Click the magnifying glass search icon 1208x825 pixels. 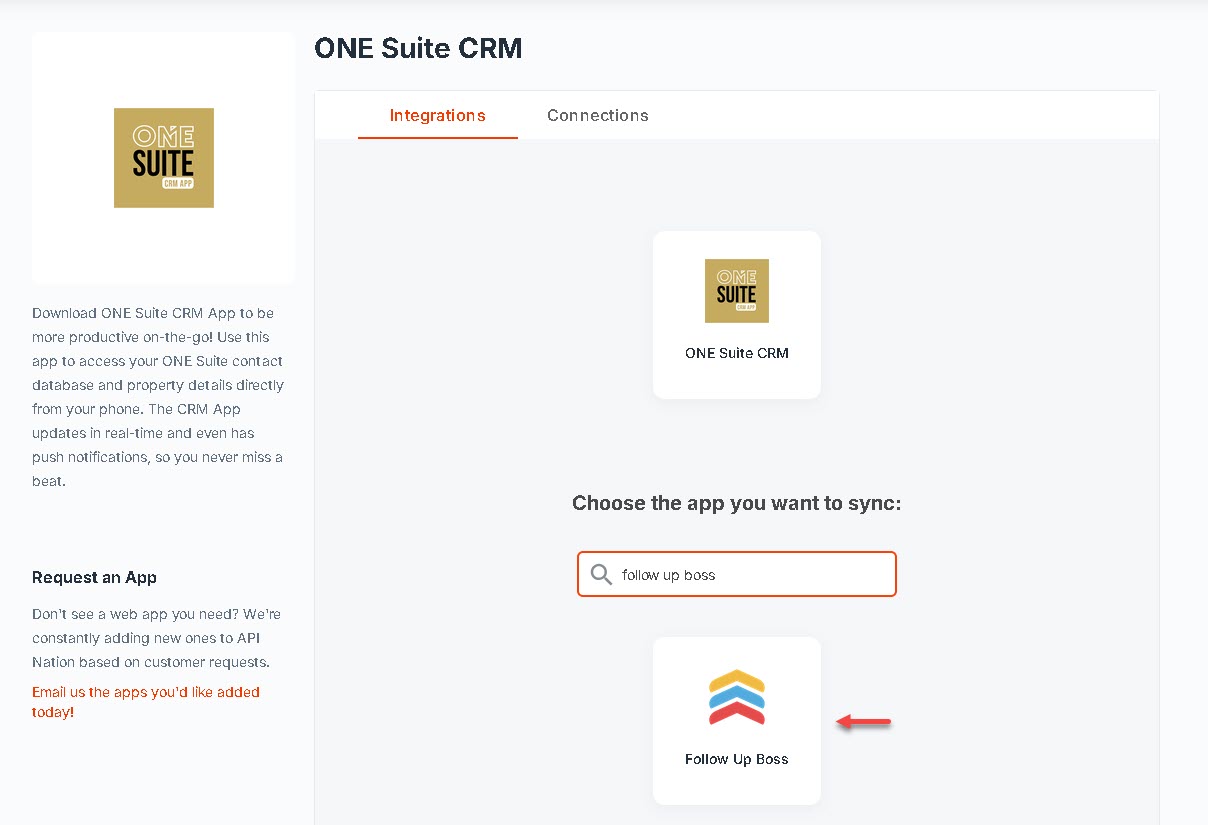pos(601,574)
